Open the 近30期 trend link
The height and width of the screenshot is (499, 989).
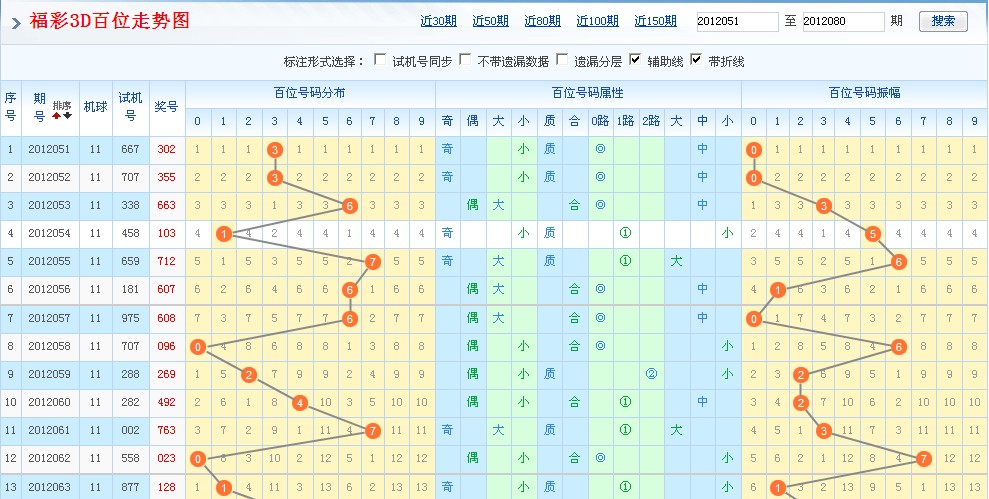[438, 21]
